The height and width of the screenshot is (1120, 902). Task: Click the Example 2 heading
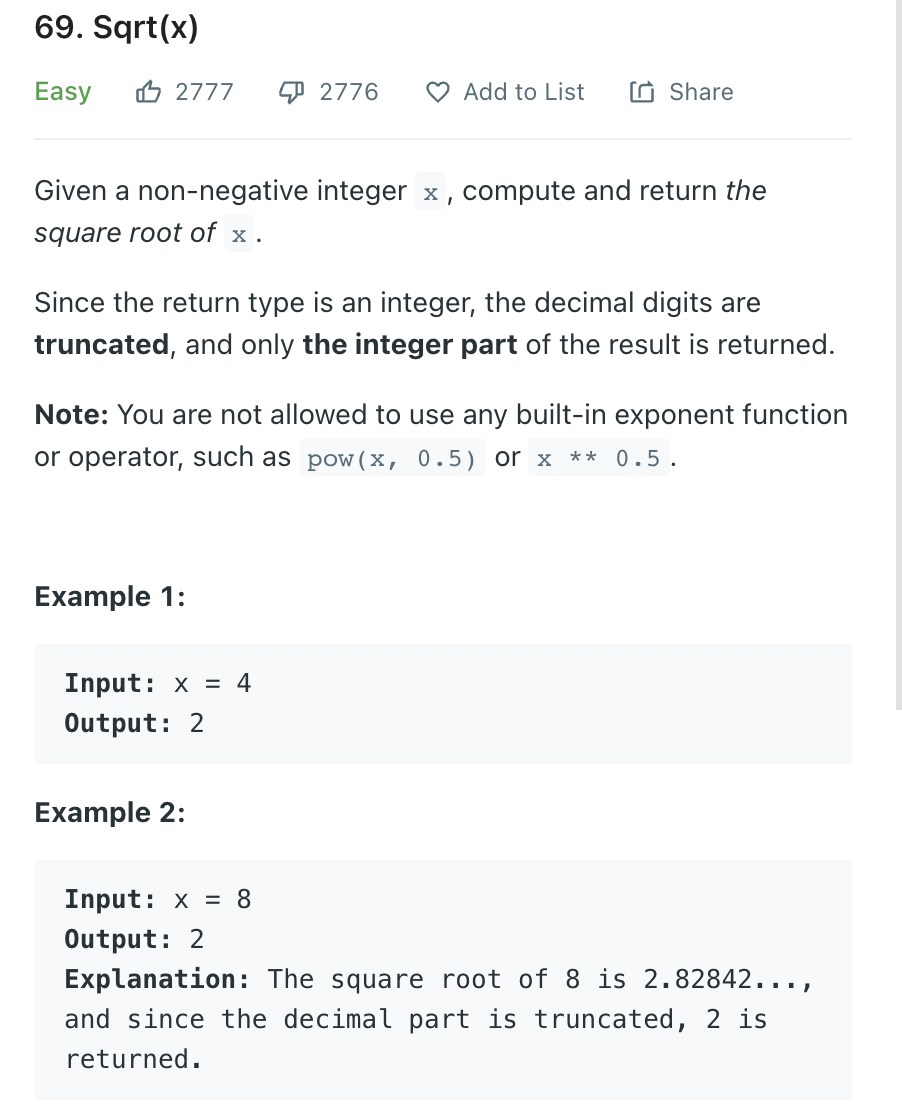tap(110, 812)
